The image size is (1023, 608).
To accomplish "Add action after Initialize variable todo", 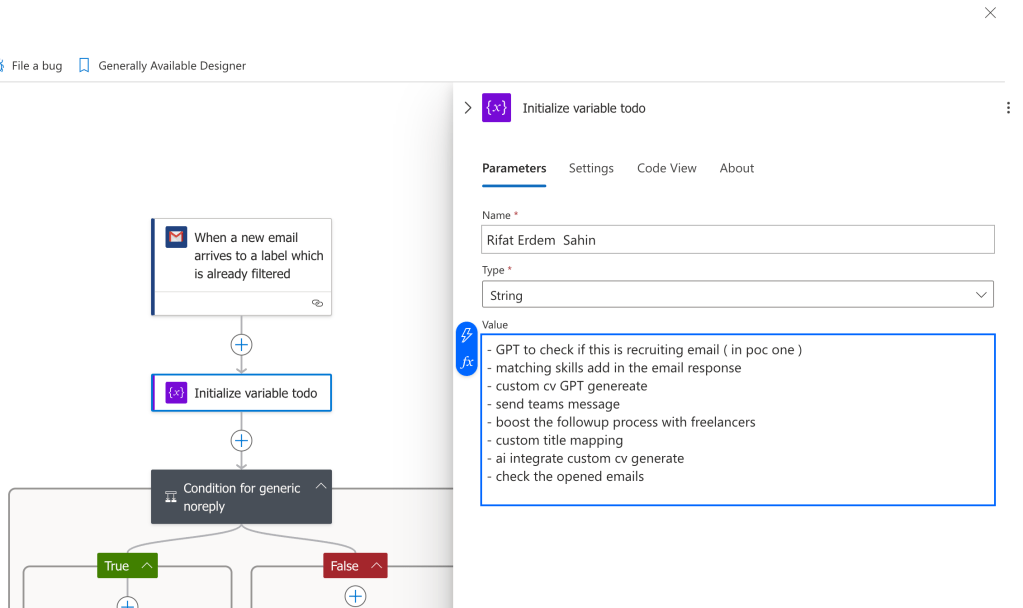I will (241, 440).
